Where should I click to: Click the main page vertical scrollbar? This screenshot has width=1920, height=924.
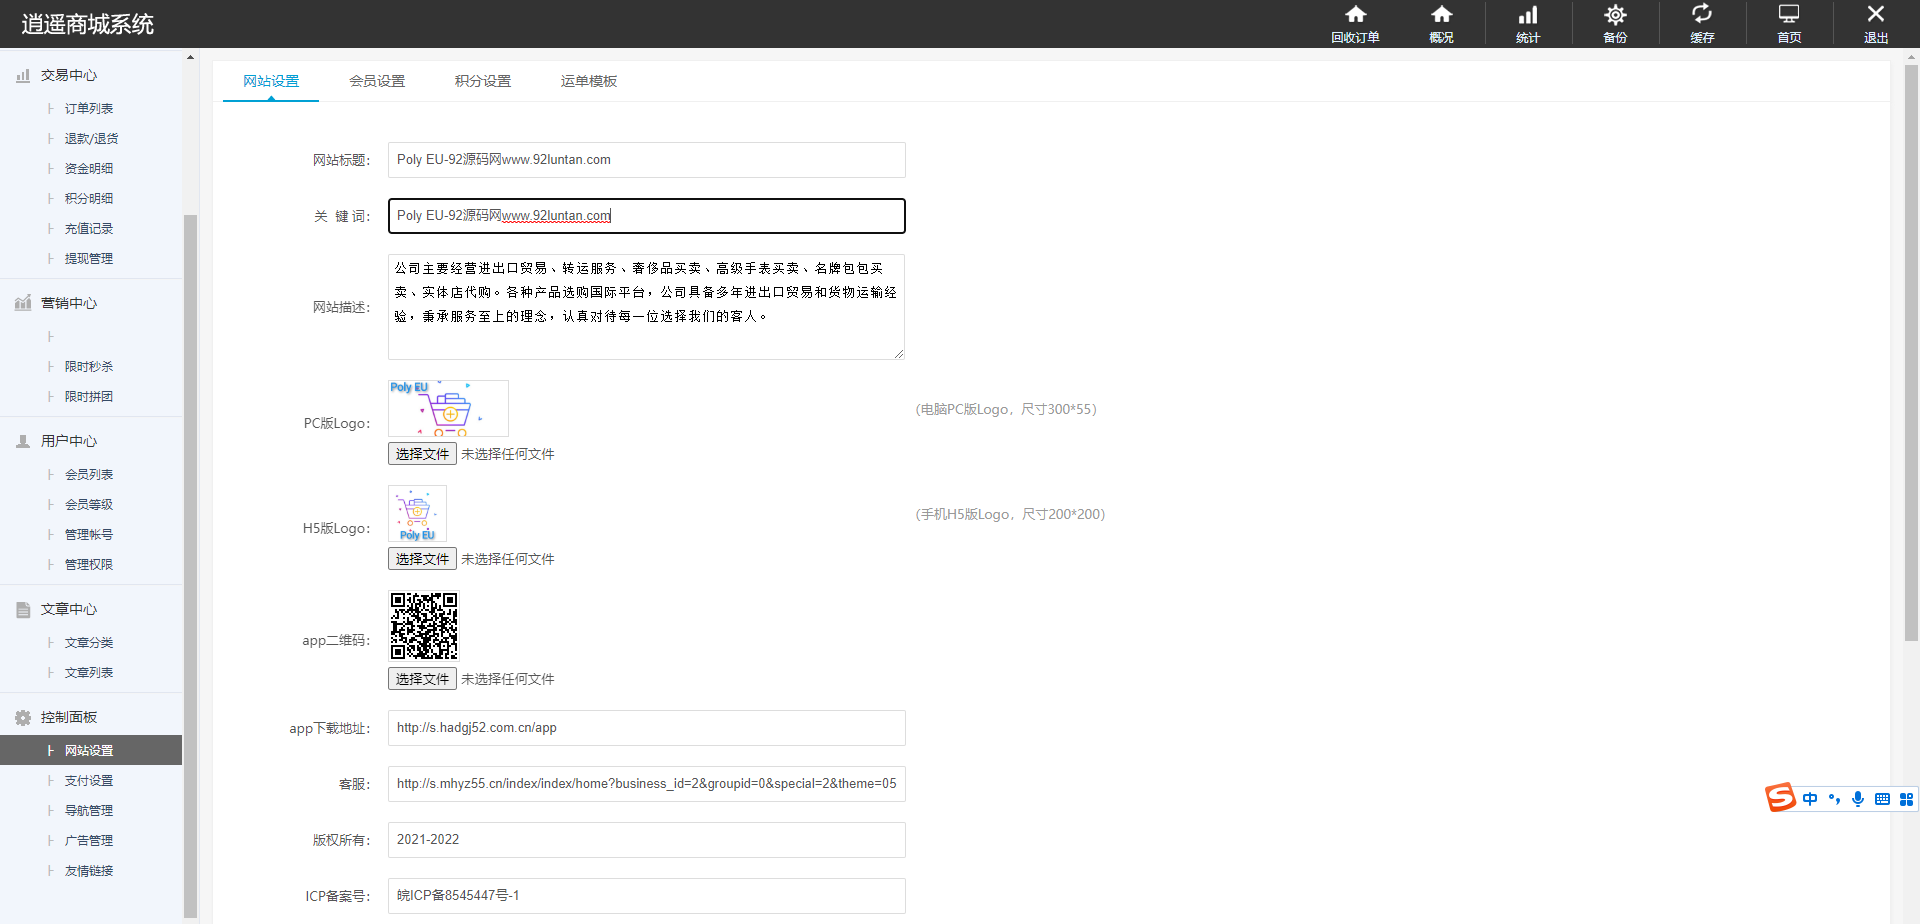pos(1911,353)
